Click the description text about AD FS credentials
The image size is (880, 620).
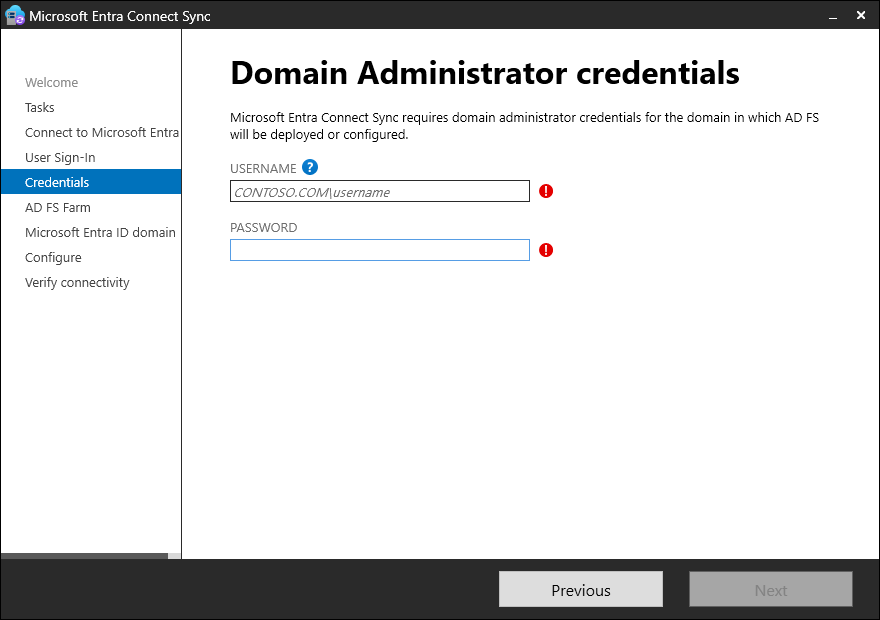pos(525,126)
